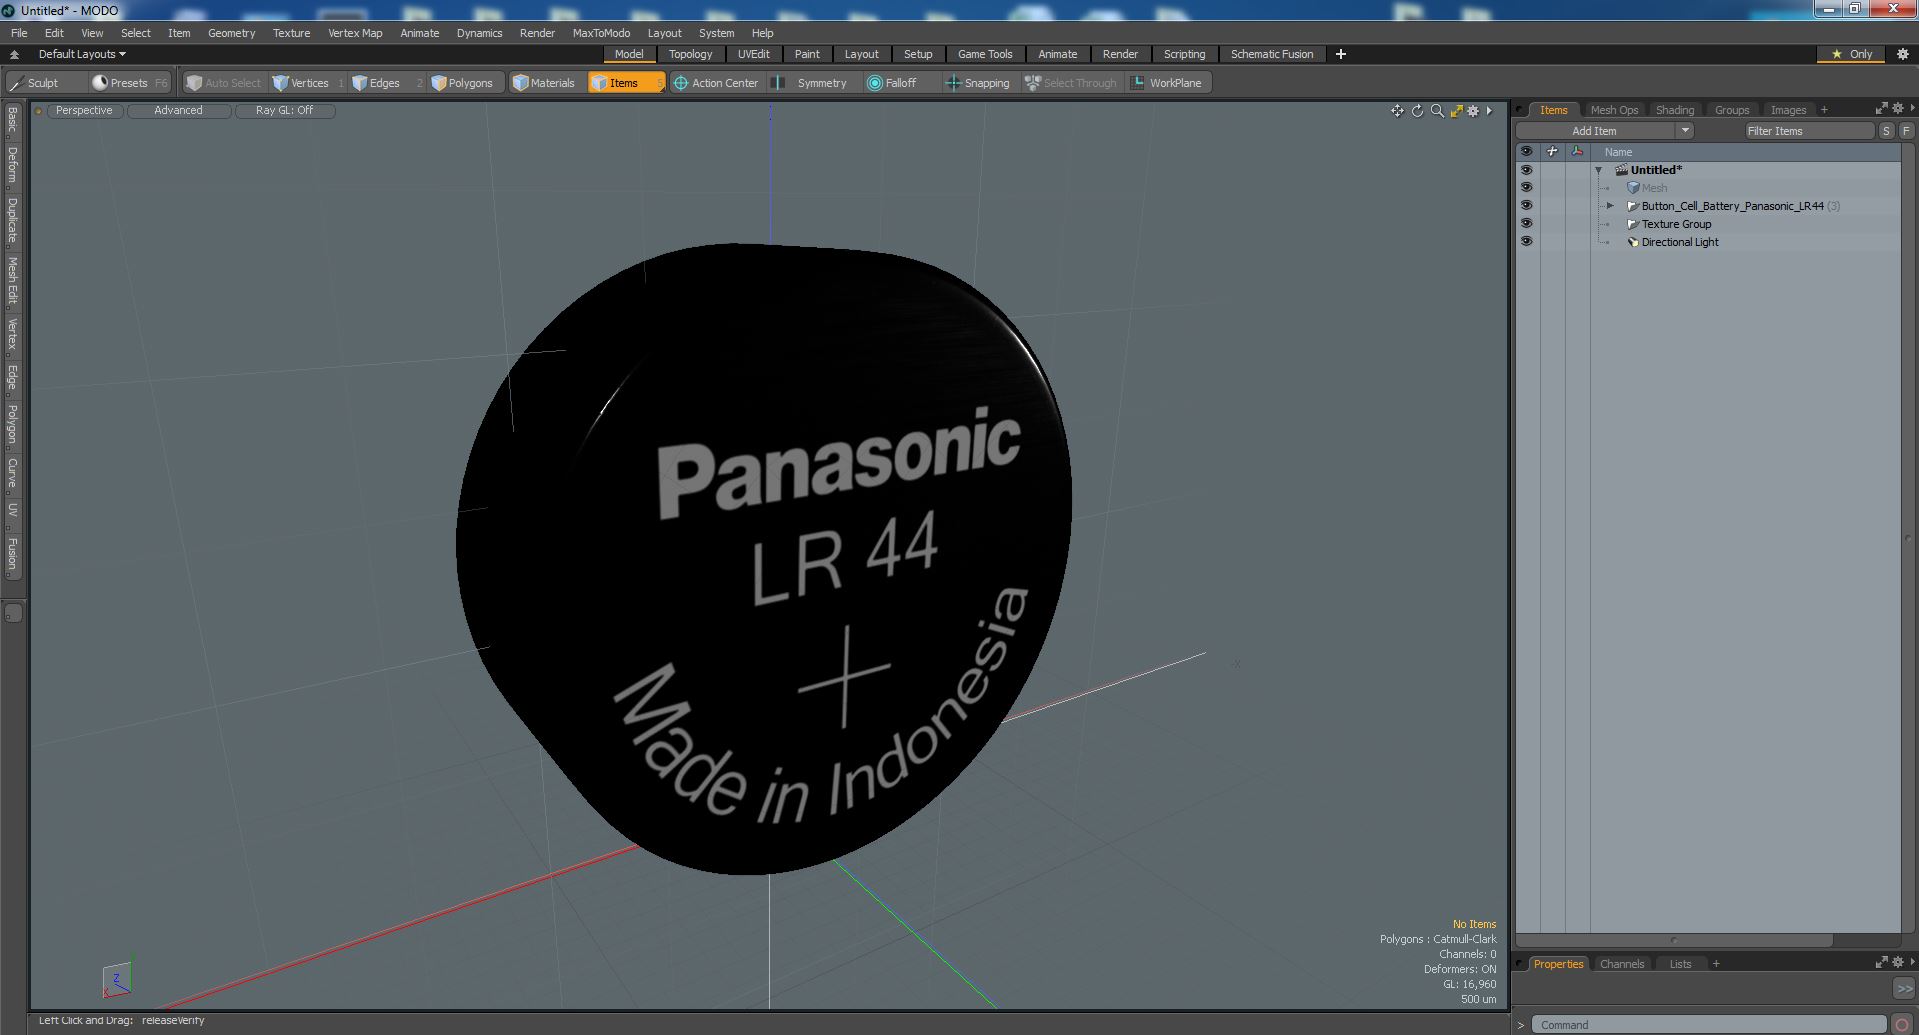
Task: Toggle the Only star option
Action: [1851, 54]
